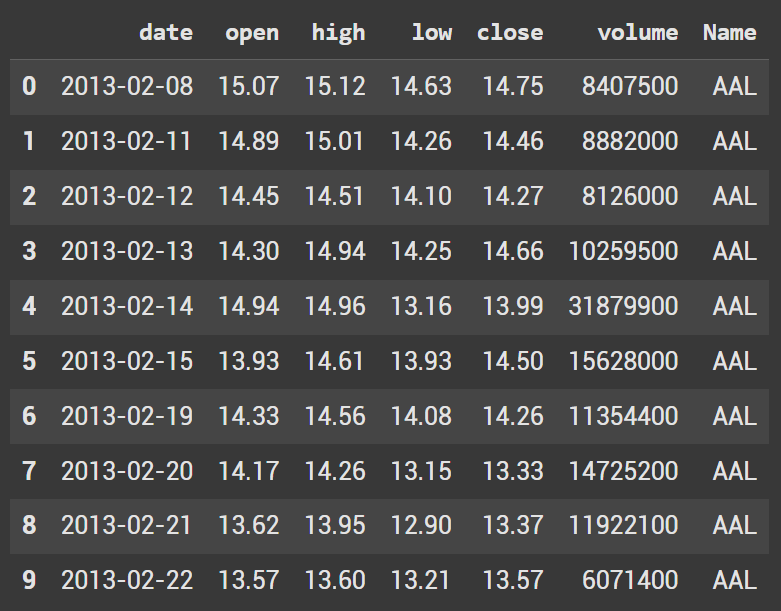
Task: Select the "low" column header
Action: [x=432, y=32]
